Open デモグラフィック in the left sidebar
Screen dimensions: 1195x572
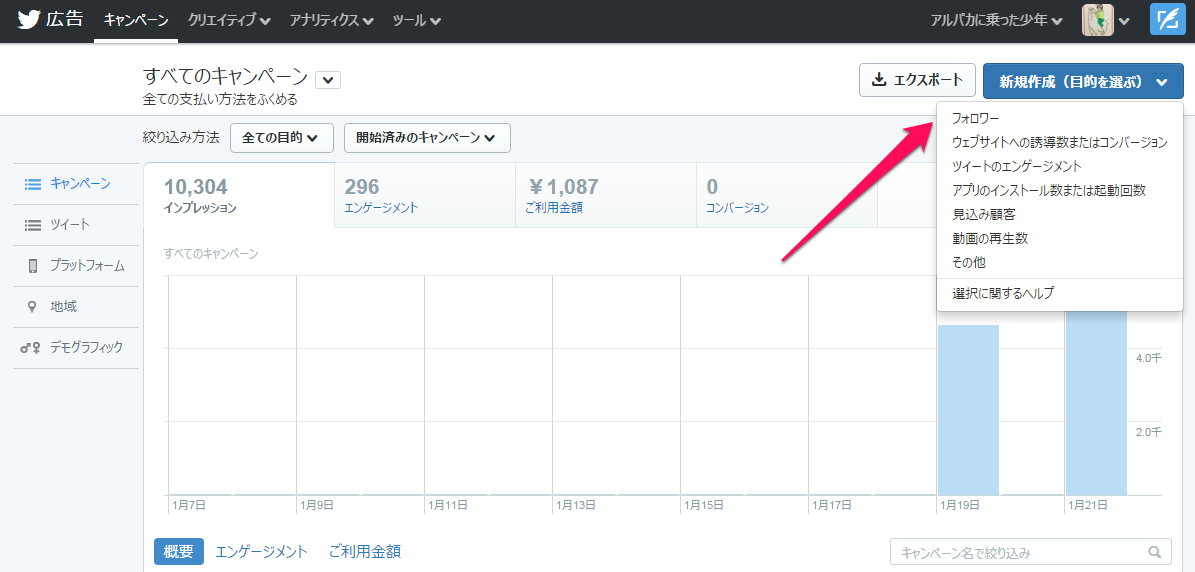coord(85,348)
